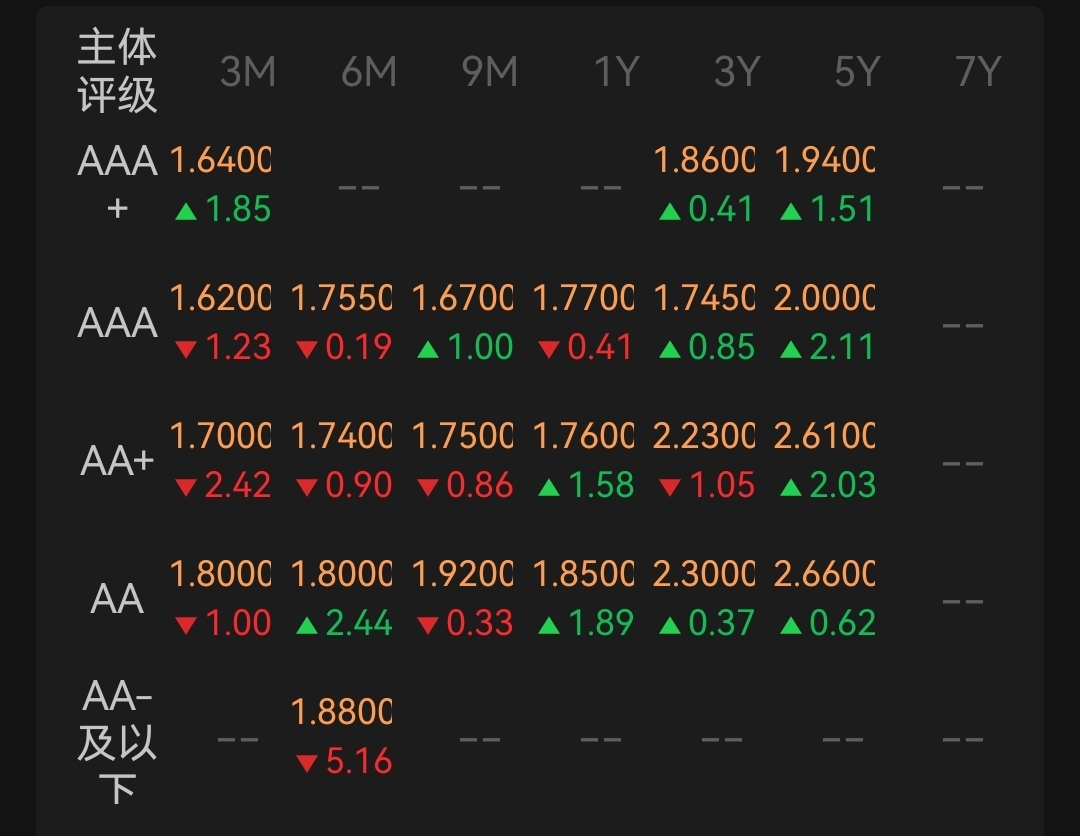1080x836 pixels.
Task: Click AA-及以下 6M yield 1.8800
Action: pyautogui.click(x=341, y=712)
